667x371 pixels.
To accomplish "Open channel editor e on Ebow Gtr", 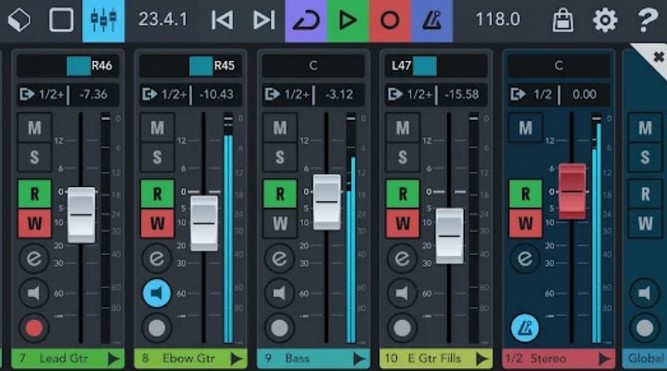I will pos(157,258).
